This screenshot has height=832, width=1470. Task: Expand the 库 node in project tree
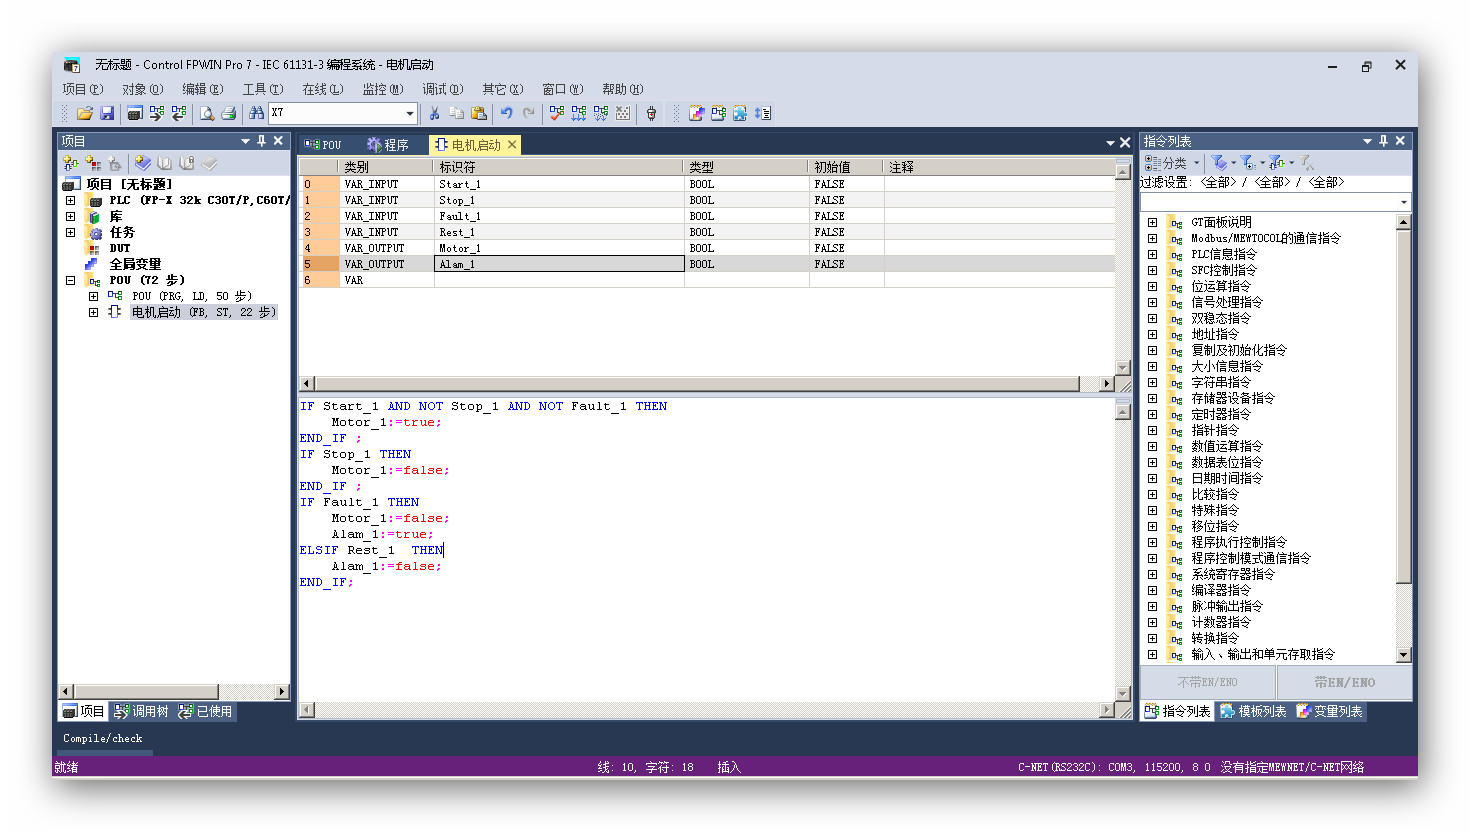pyautogui.click(x=70, y=216)
